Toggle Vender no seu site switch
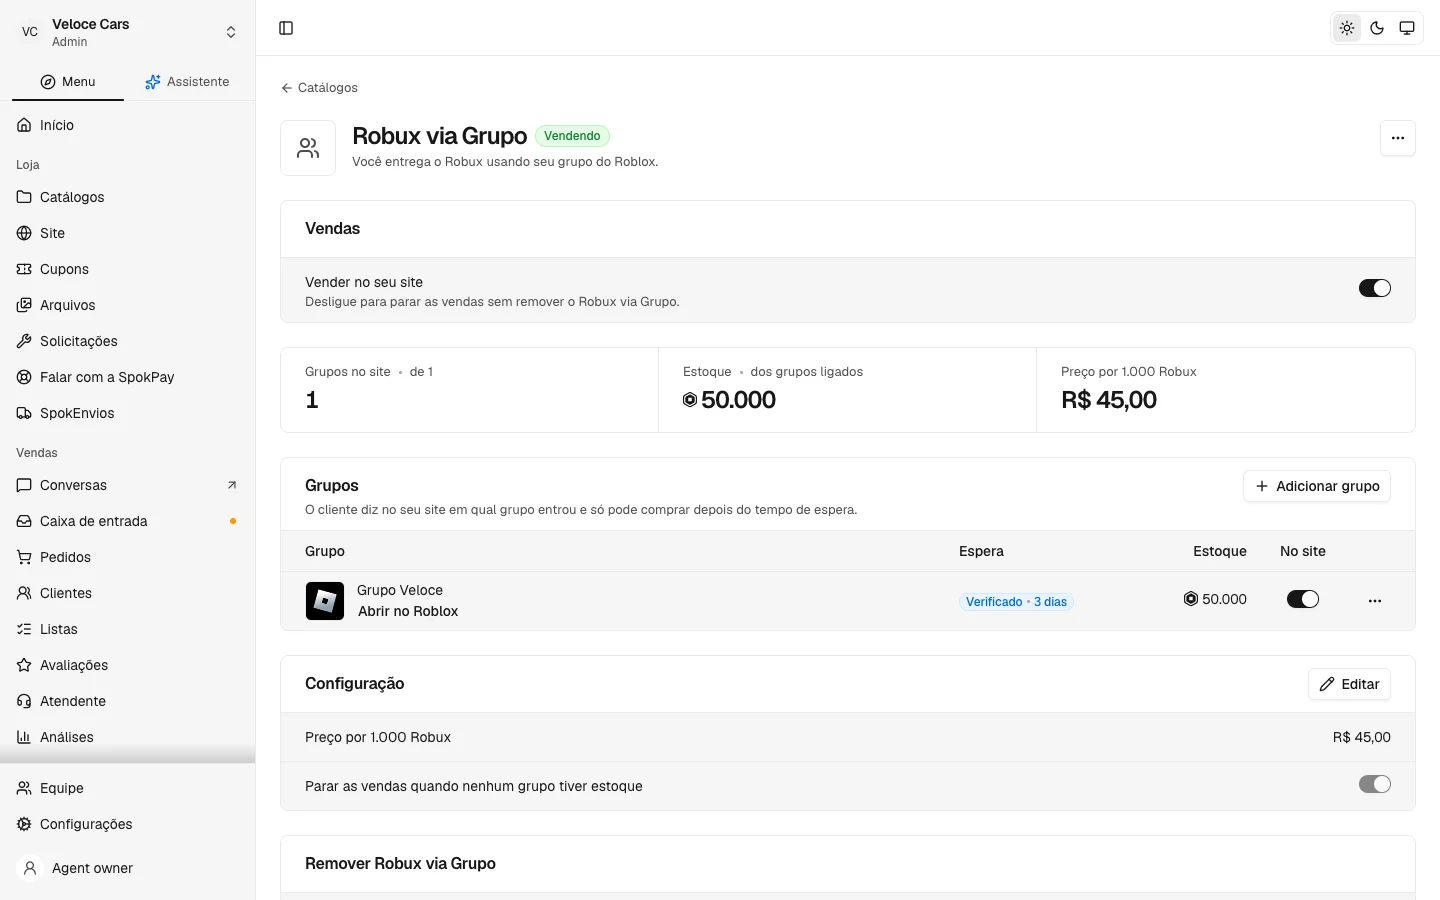This screenshot has width=1440, height=900. tap(1375, 288)
